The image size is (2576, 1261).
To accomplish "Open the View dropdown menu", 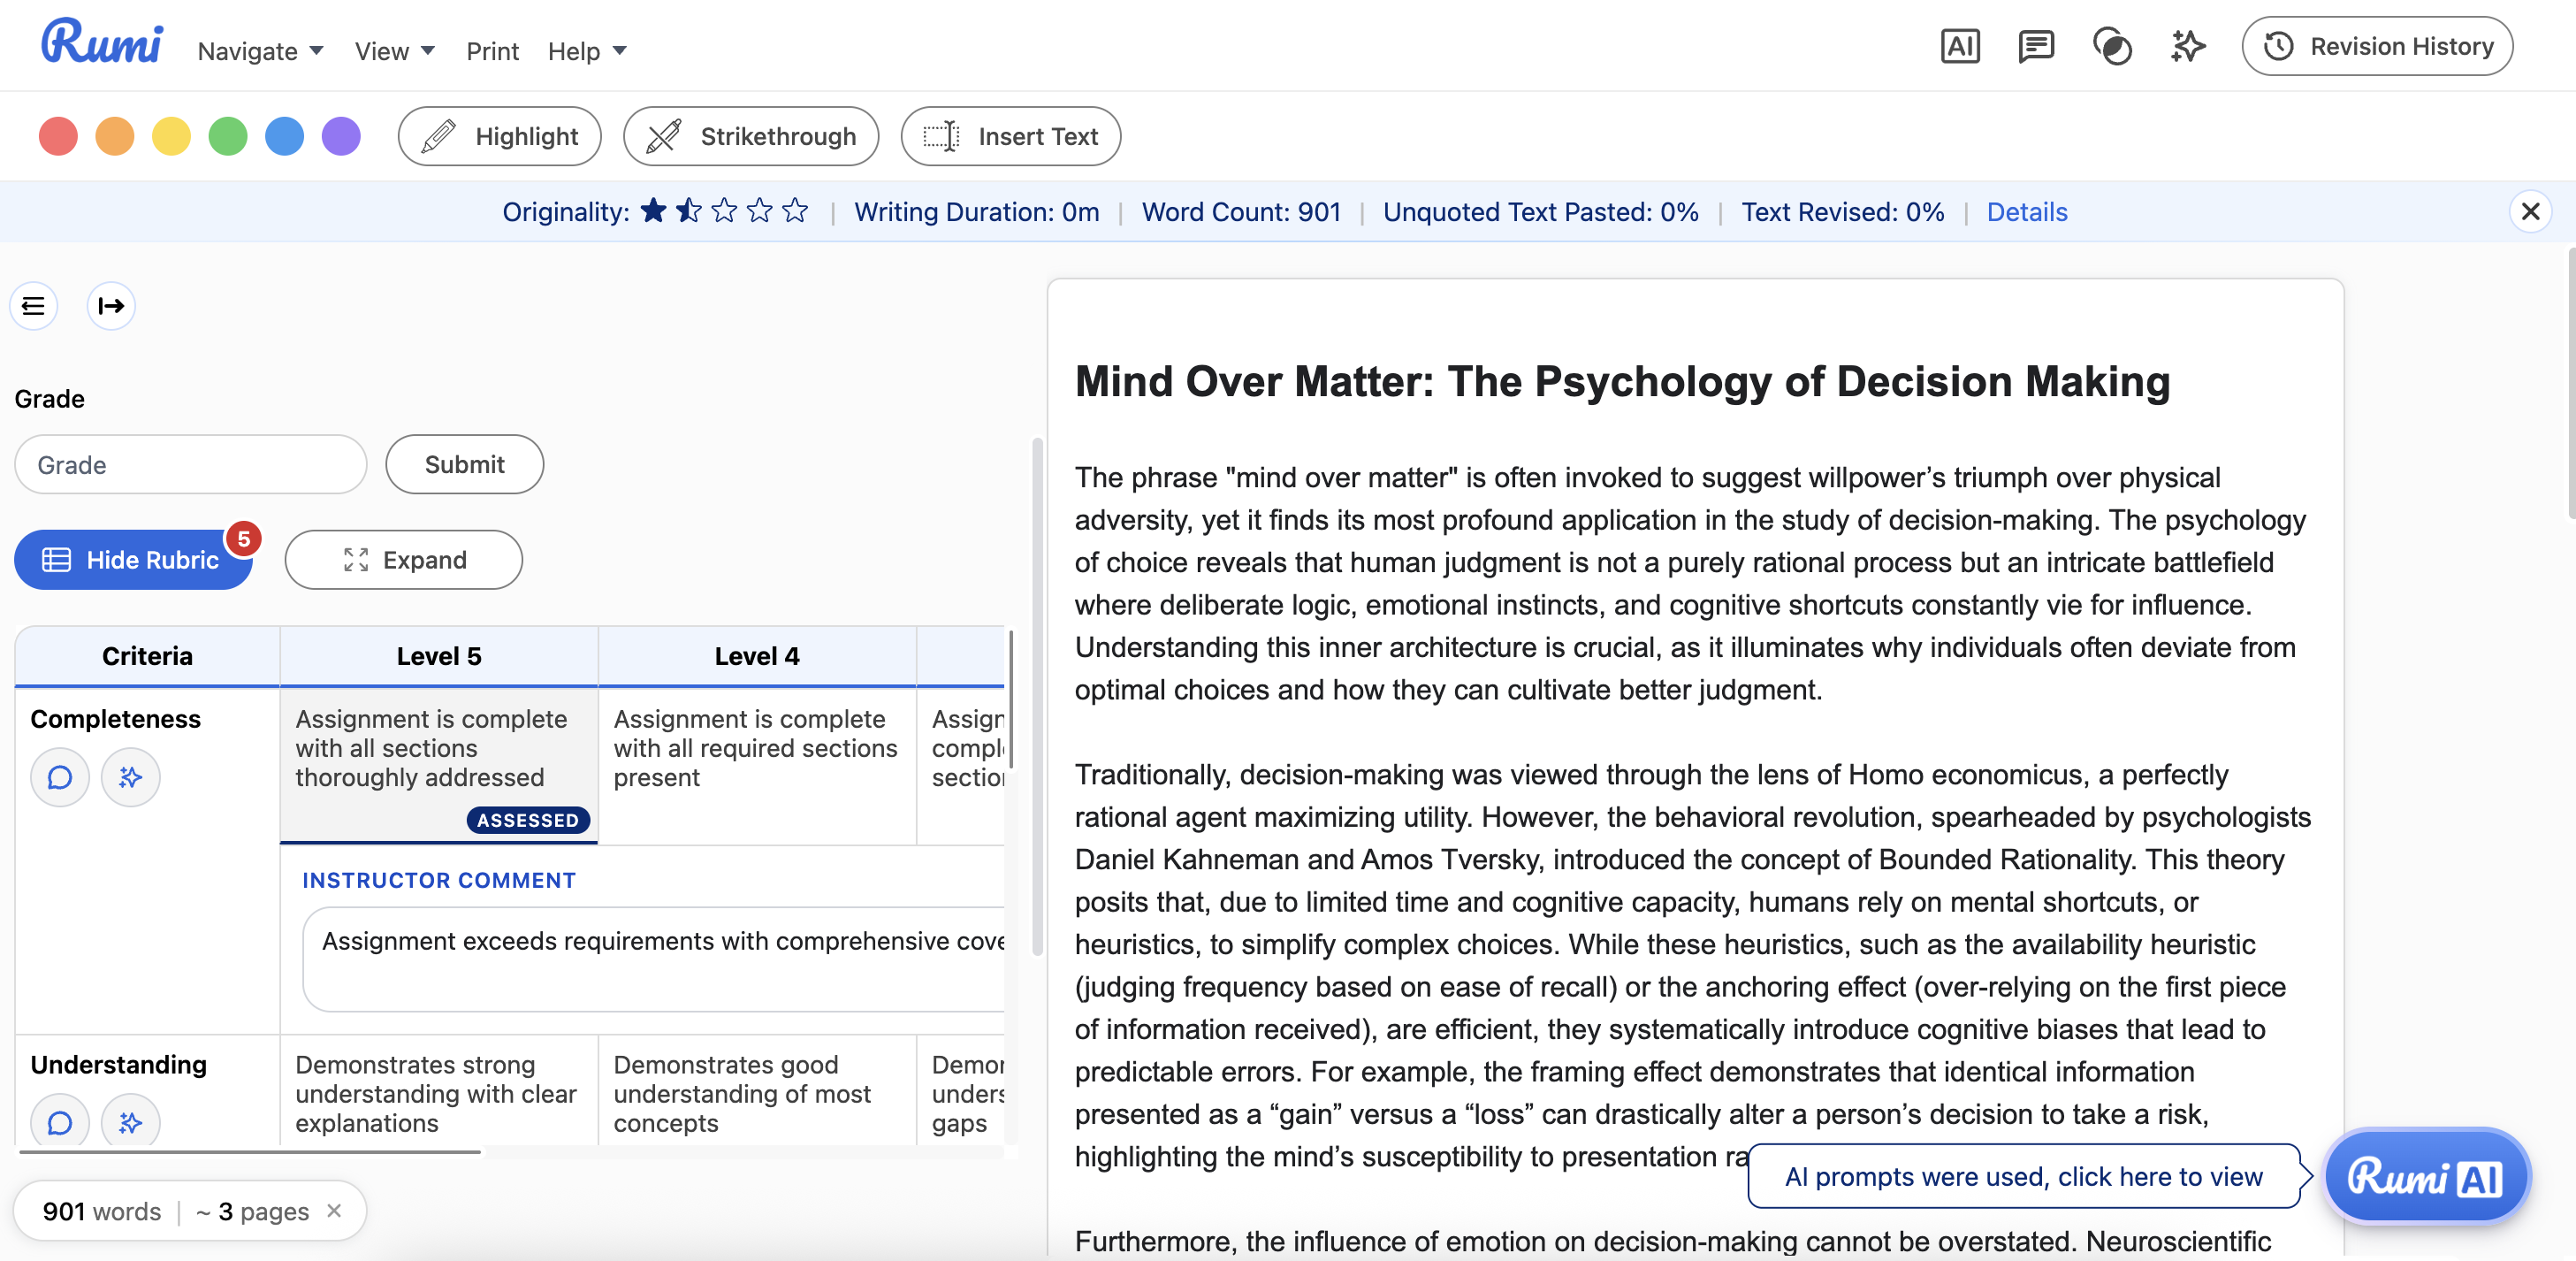I will click(x=394, y=51).
